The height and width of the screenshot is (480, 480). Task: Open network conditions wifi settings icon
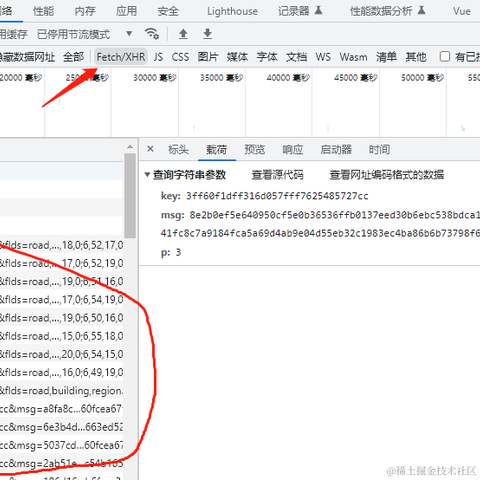[152, 34]
